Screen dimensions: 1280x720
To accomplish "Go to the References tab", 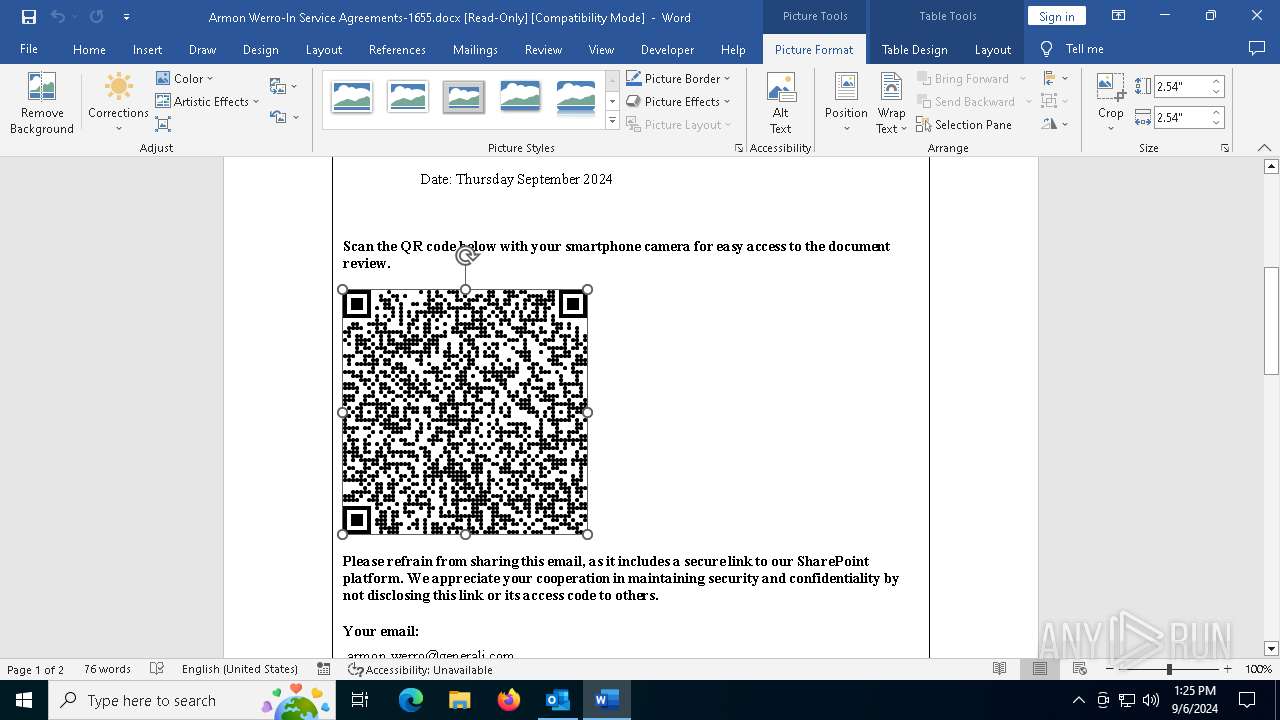I will pyautogui.click(x=397, y=49).
